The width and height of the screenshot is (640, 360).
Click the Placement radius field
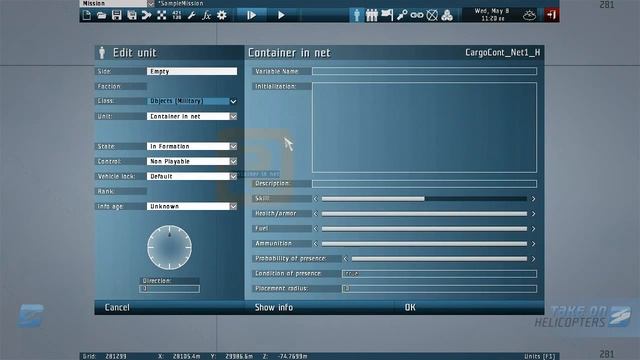point(439,289)
